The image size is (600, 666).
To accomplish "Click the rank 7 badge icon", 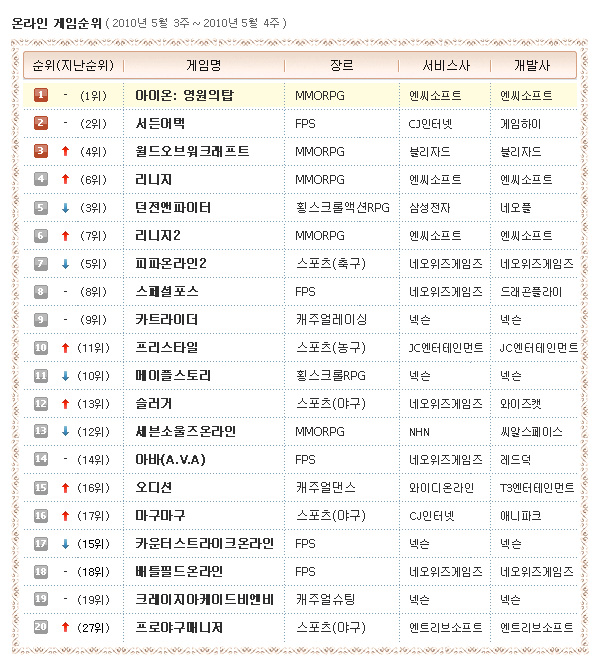I will coord(41,263).
